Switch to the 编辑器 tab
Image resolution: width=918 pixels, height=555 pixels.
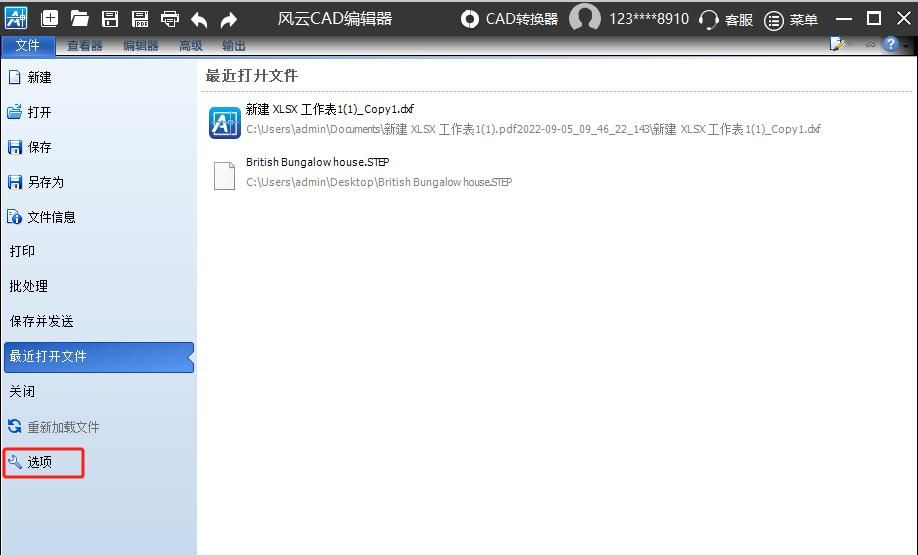tap(141, 46)
